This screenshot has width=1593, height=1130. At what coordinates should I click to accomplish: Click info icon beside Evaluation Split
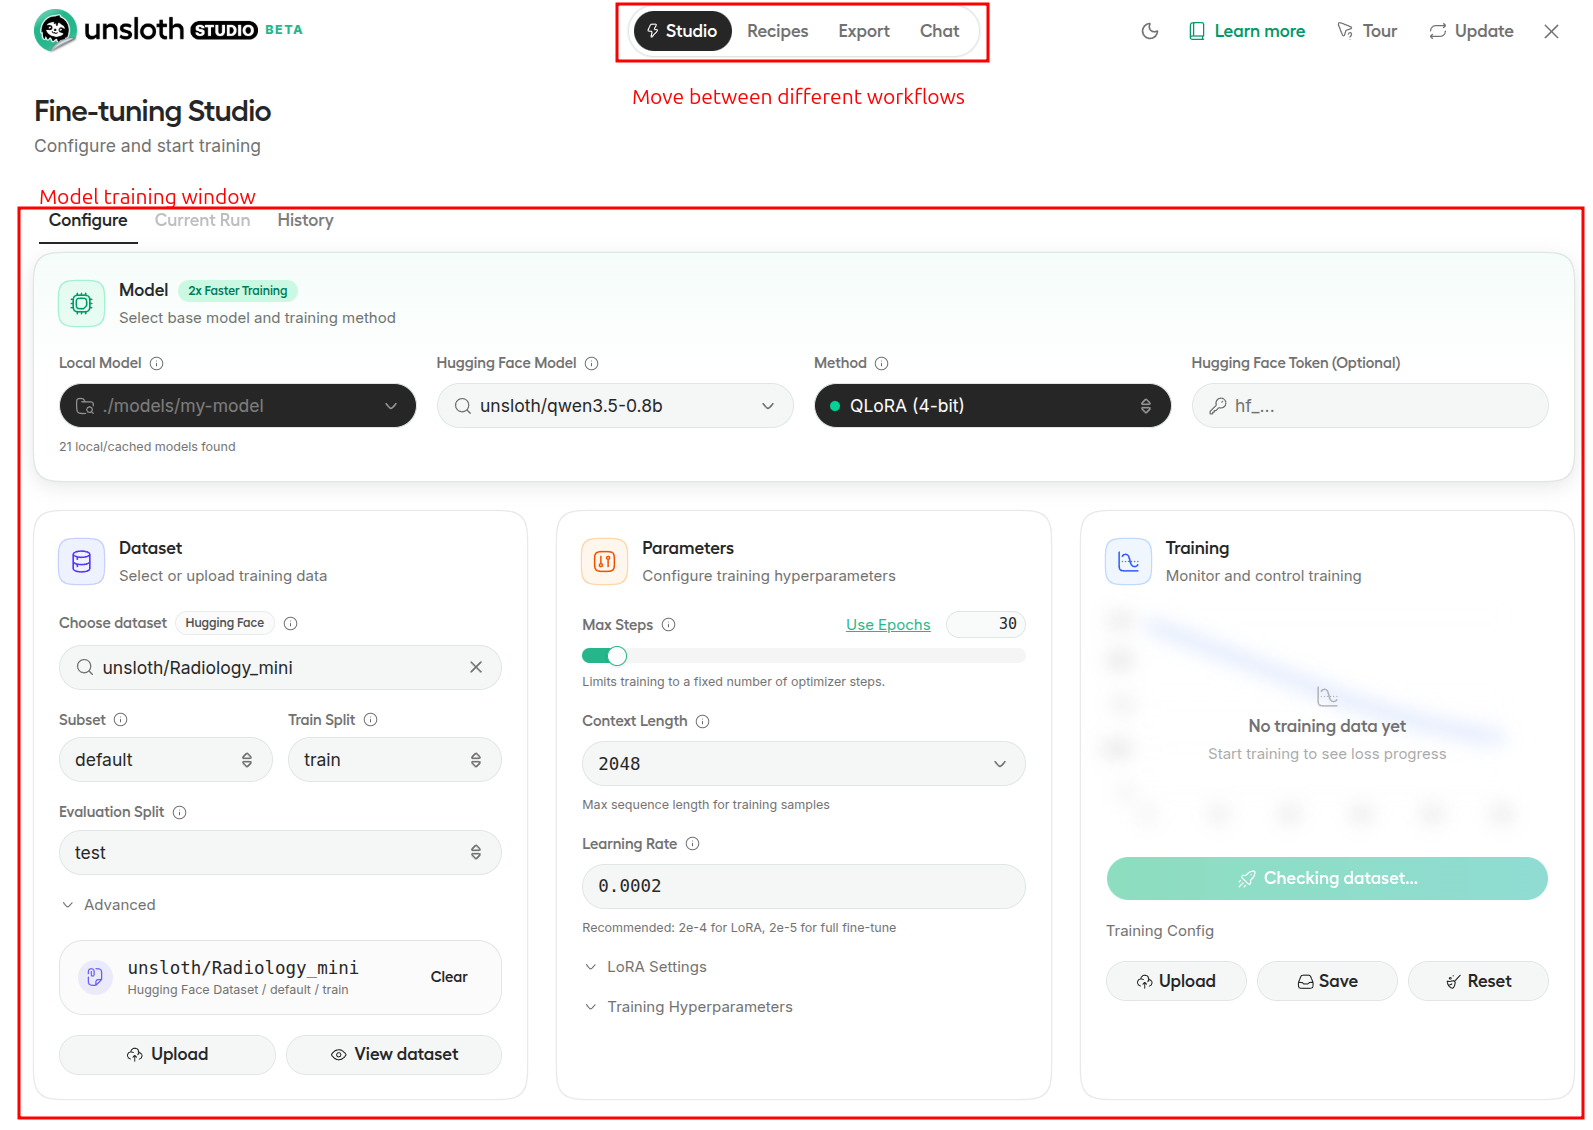(x=180, y=812)
